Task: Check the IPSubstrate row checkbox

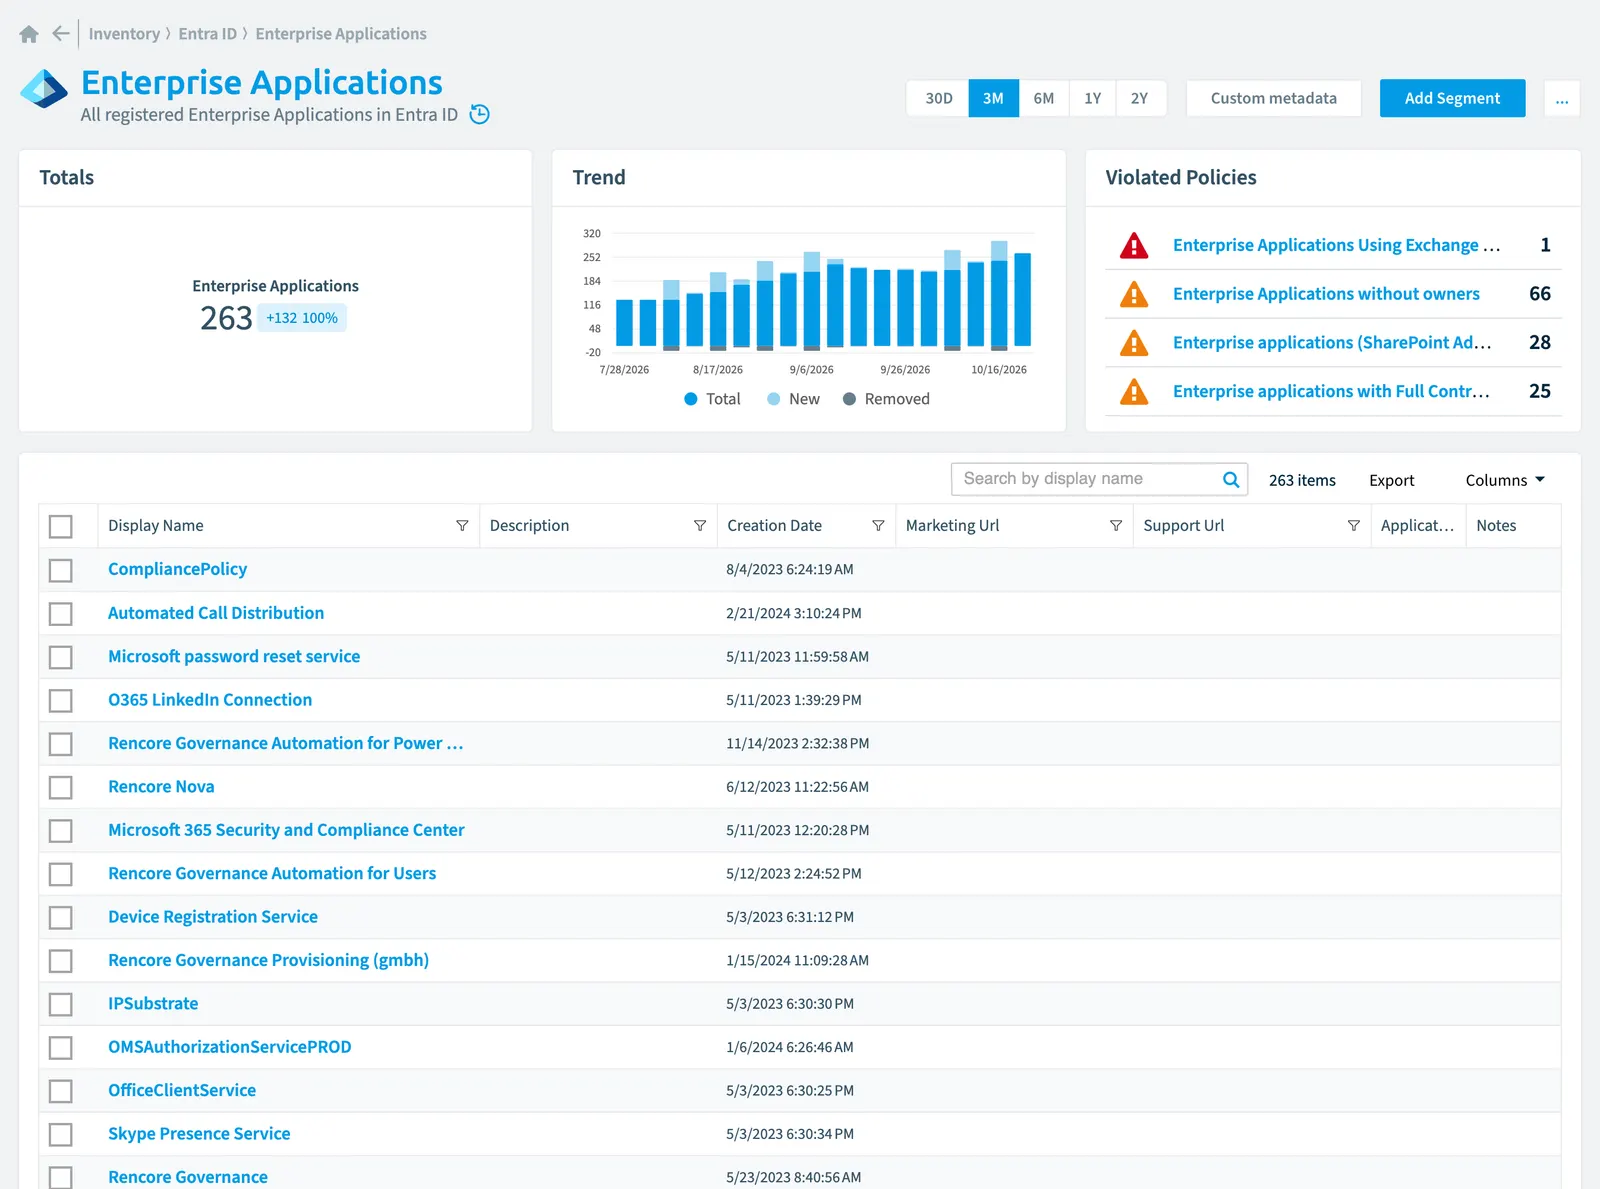Action: point(61,1004)
